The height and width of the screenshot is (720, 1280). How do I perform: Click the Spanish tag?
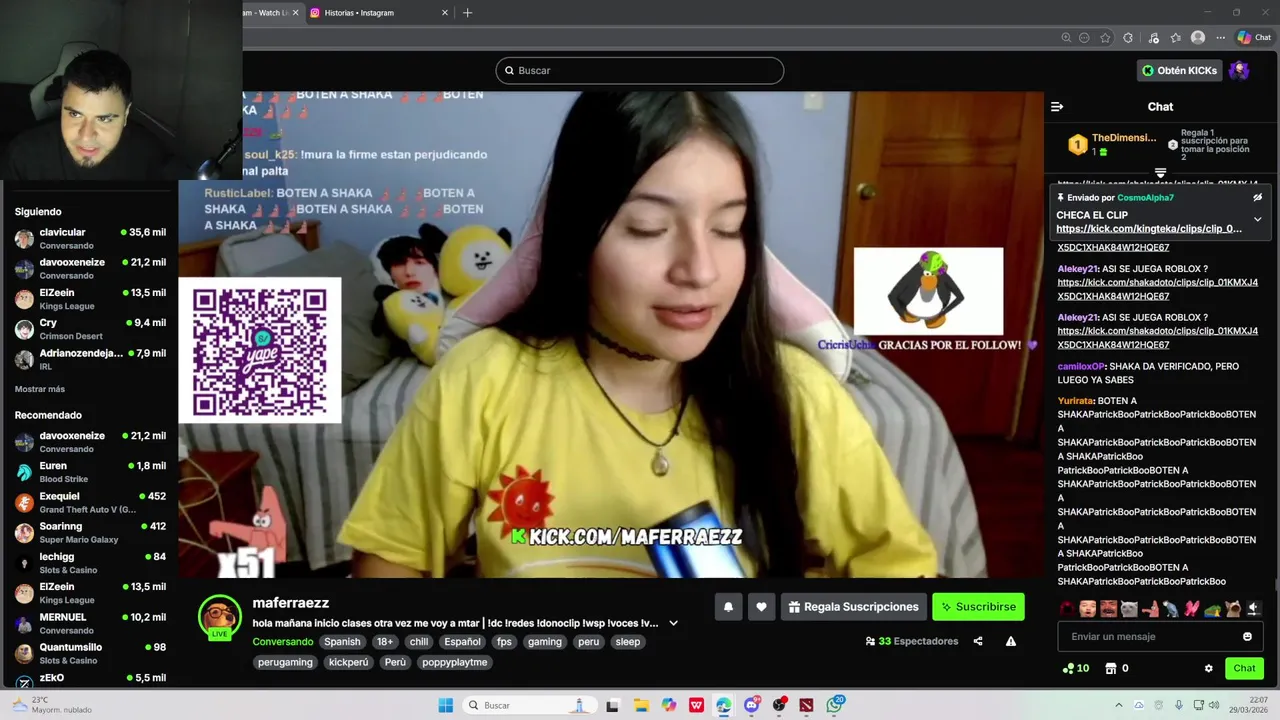[342, 642]
